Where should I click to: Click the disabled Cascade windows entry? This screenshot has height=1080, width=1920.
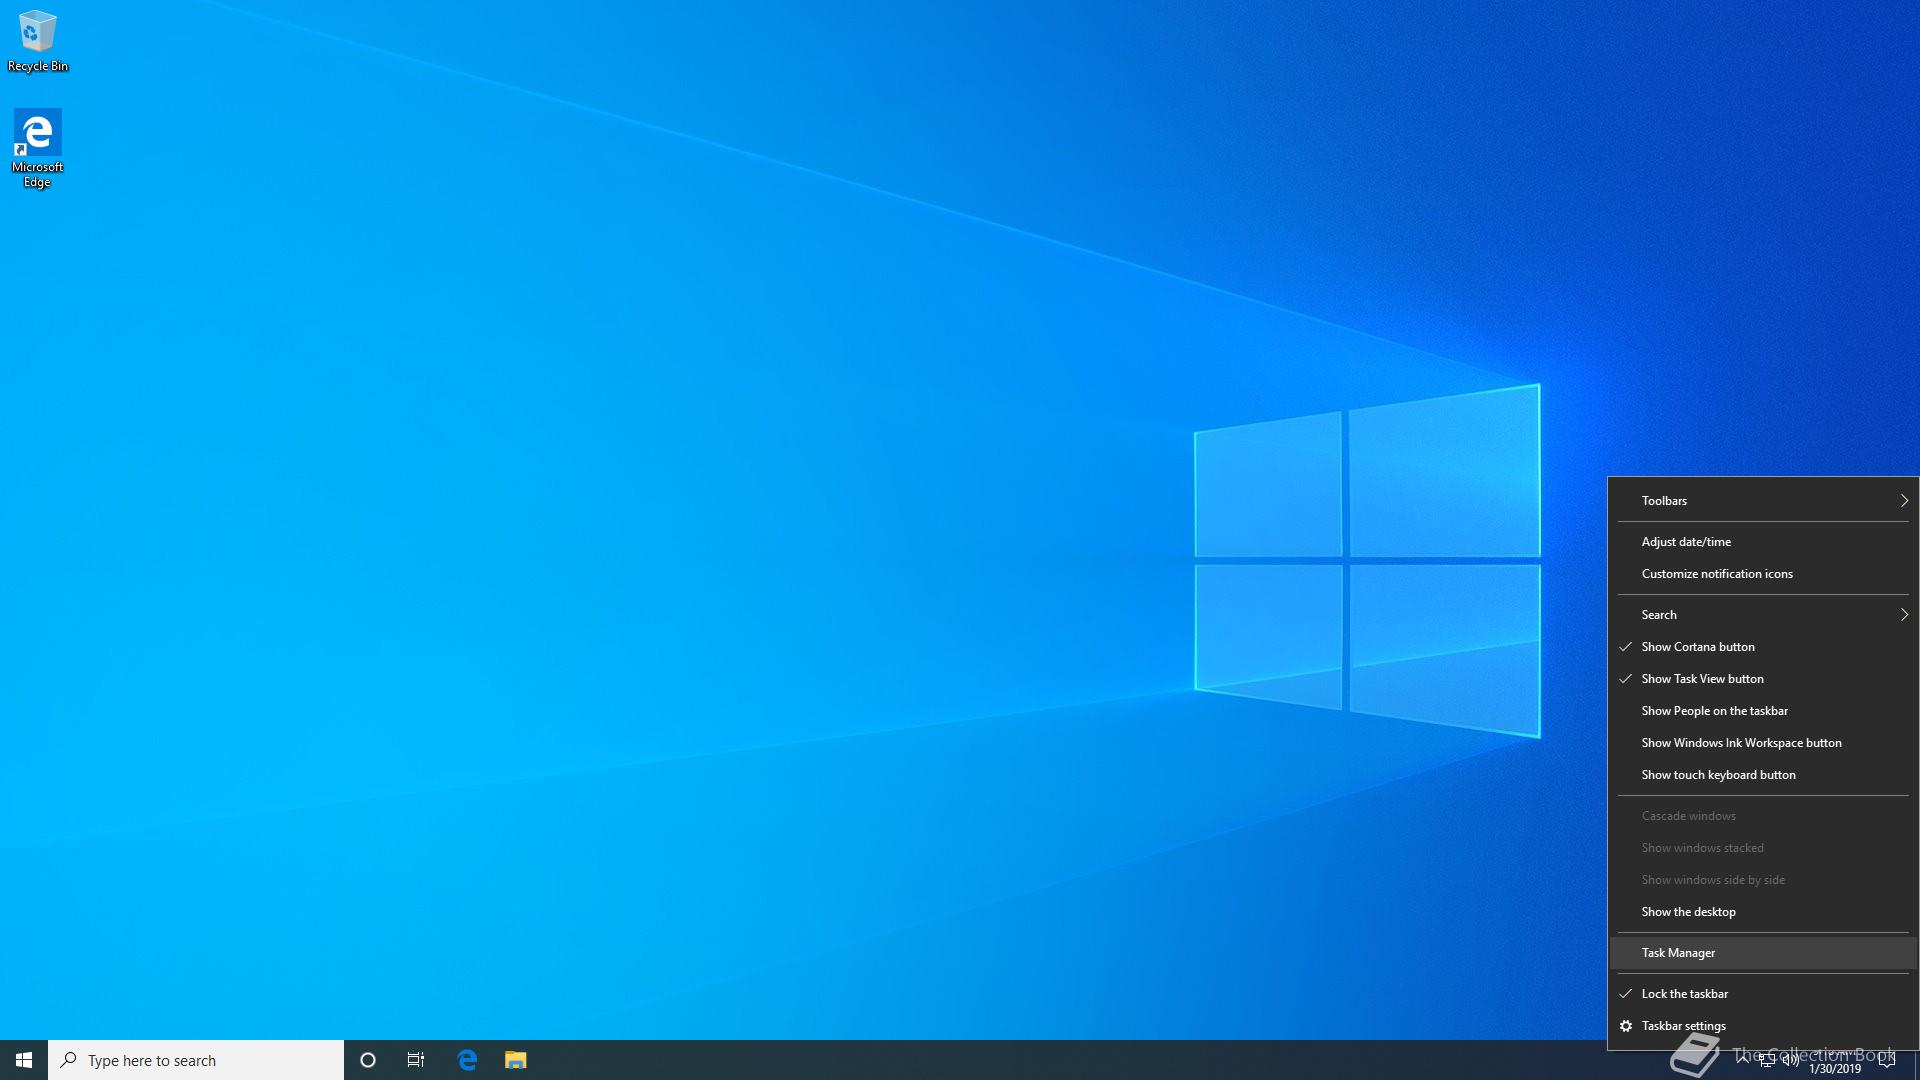[x=1763, y=816]
